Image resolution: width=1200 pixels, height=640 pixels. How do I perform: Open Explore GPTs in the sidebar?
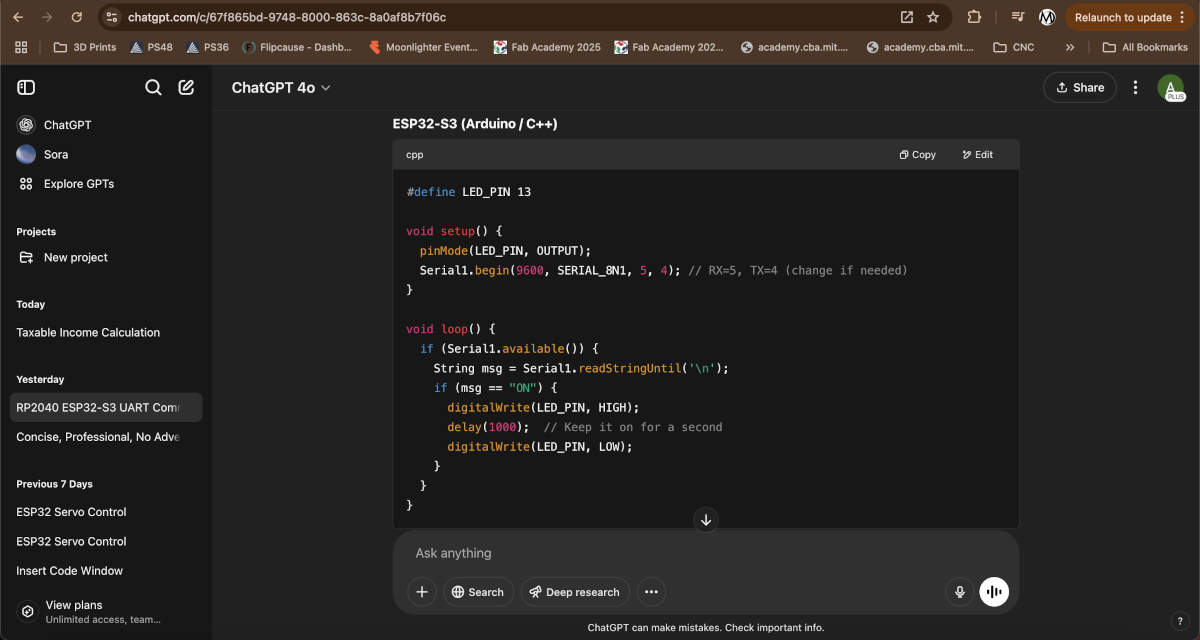click(105, 184)
